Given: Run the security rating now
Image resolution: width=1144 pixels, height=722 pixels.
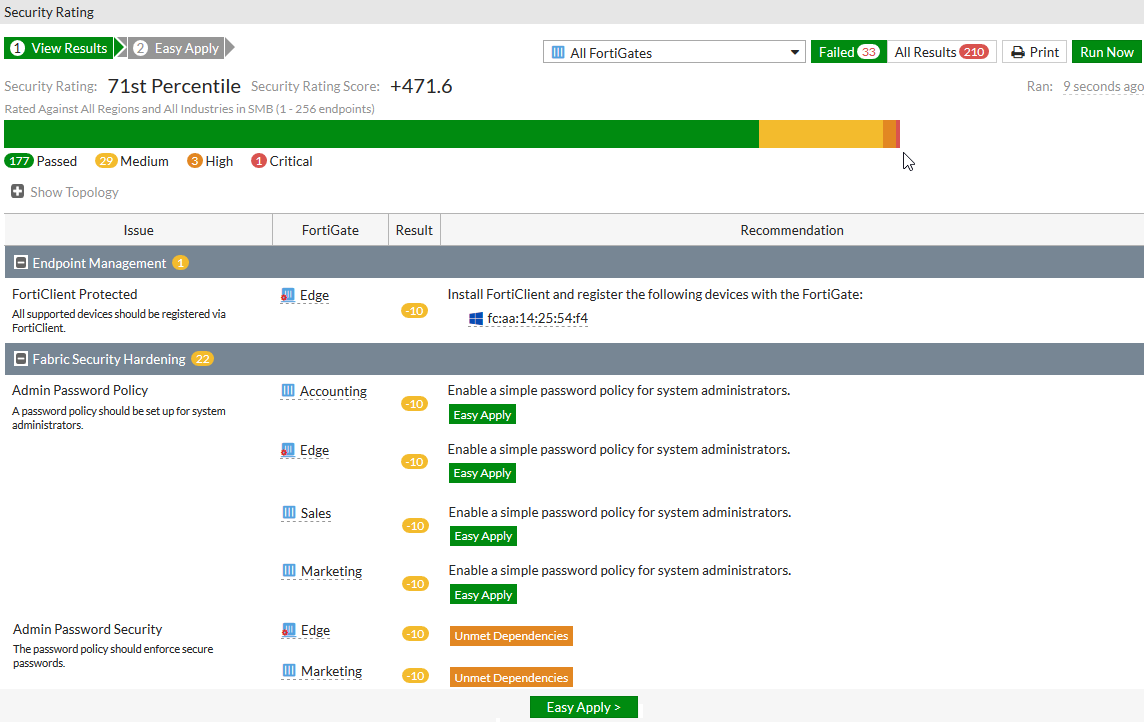Looking at the screenshot, I should click(x=1107, y=52).
